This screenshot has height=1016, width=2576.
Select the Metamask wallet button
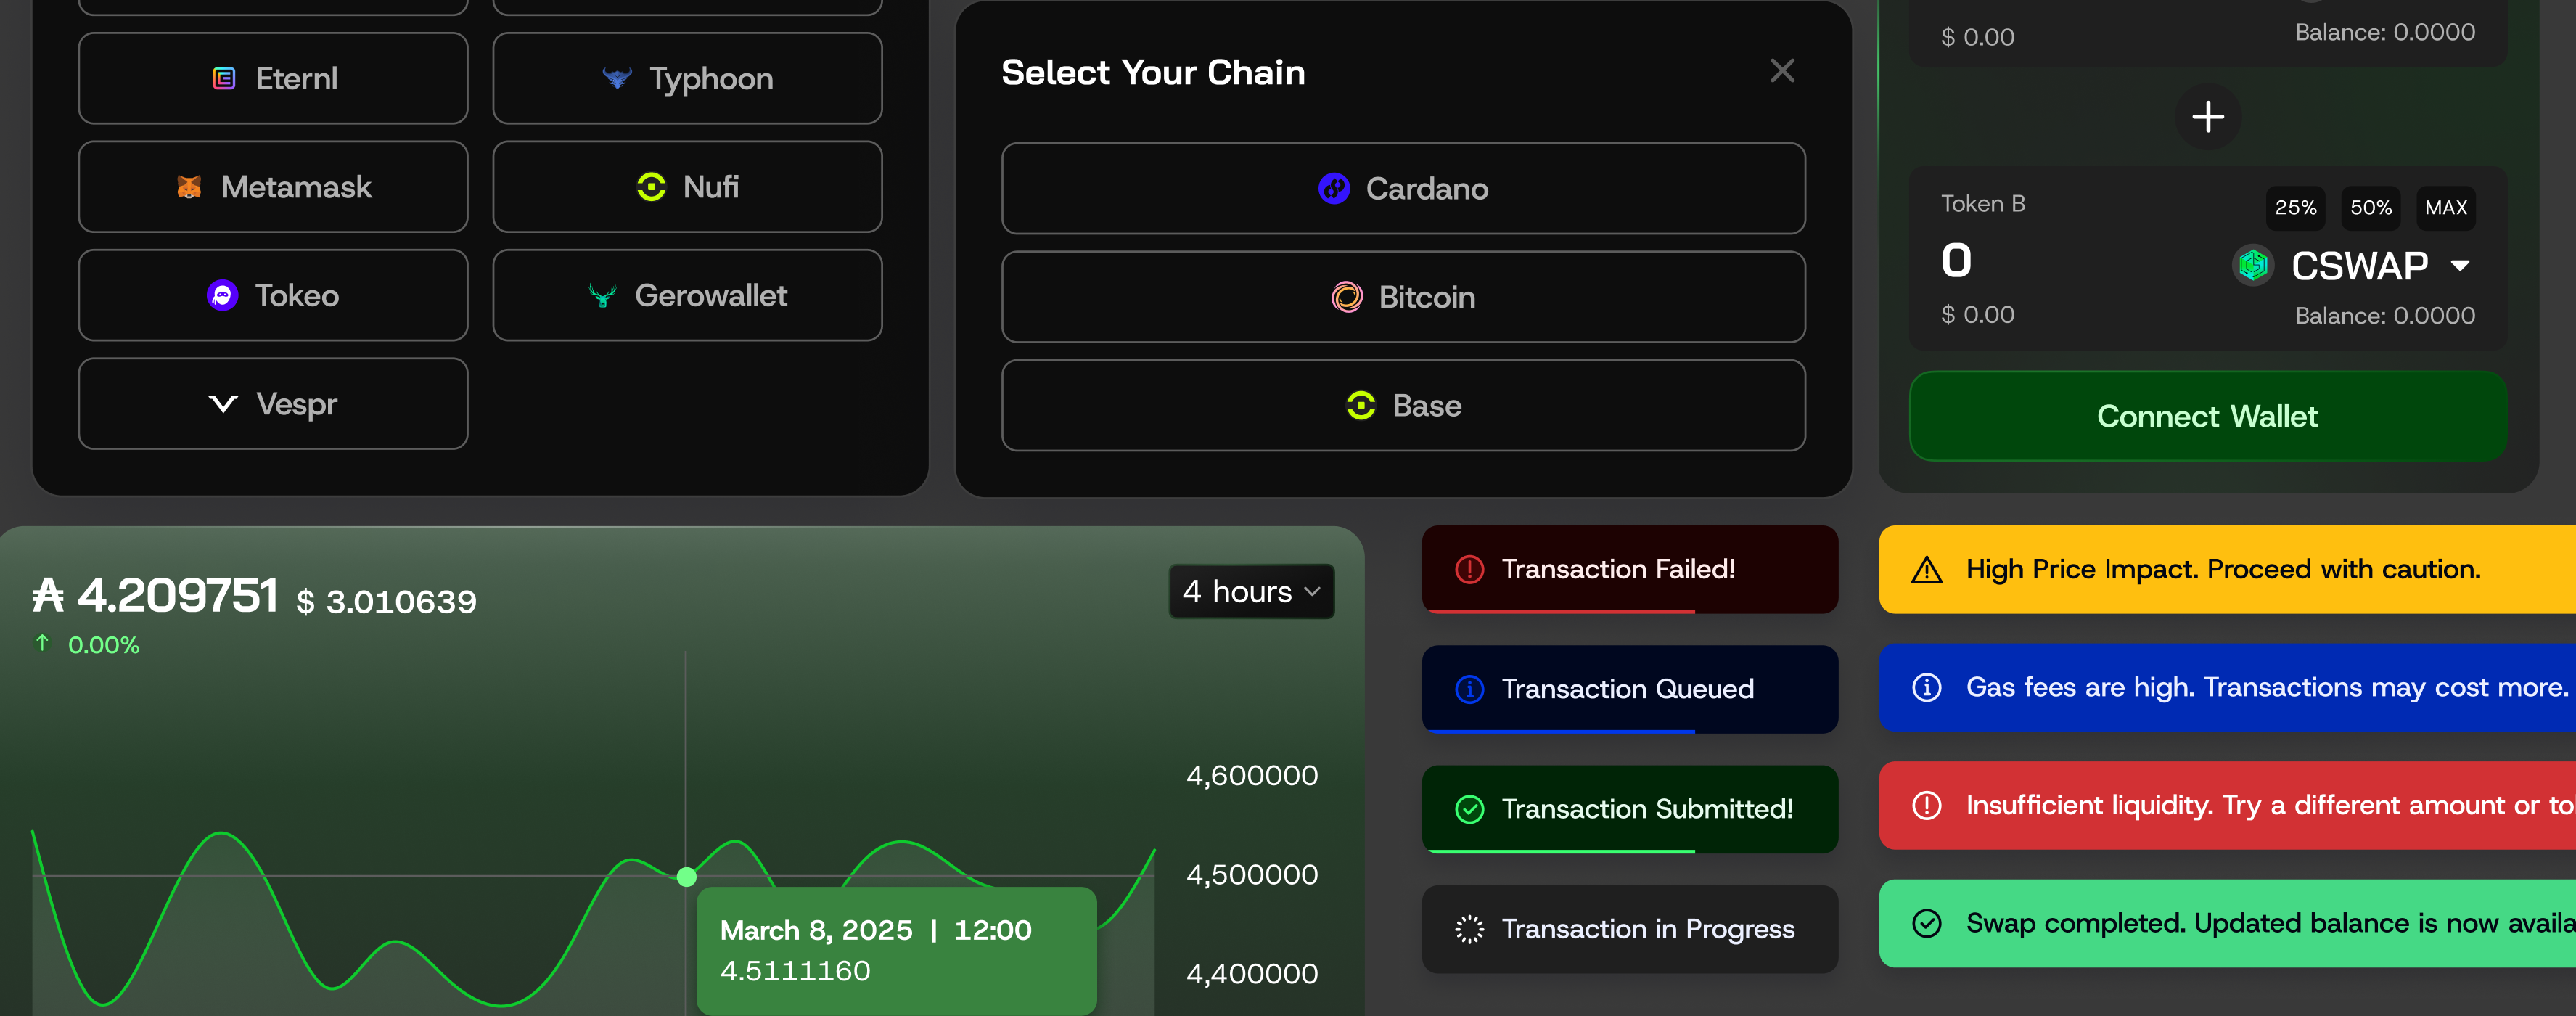pos(273,187)
